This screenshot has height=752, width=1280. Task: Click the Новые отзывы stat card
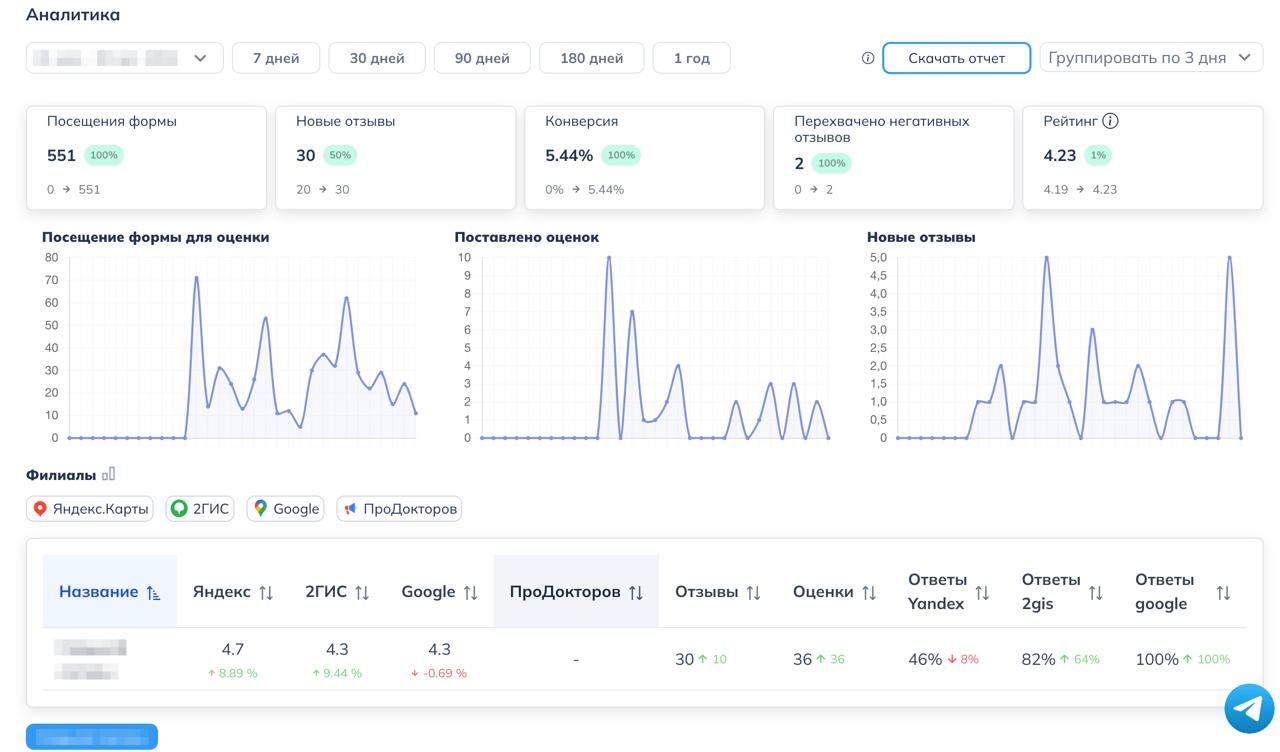coord(395,157)
